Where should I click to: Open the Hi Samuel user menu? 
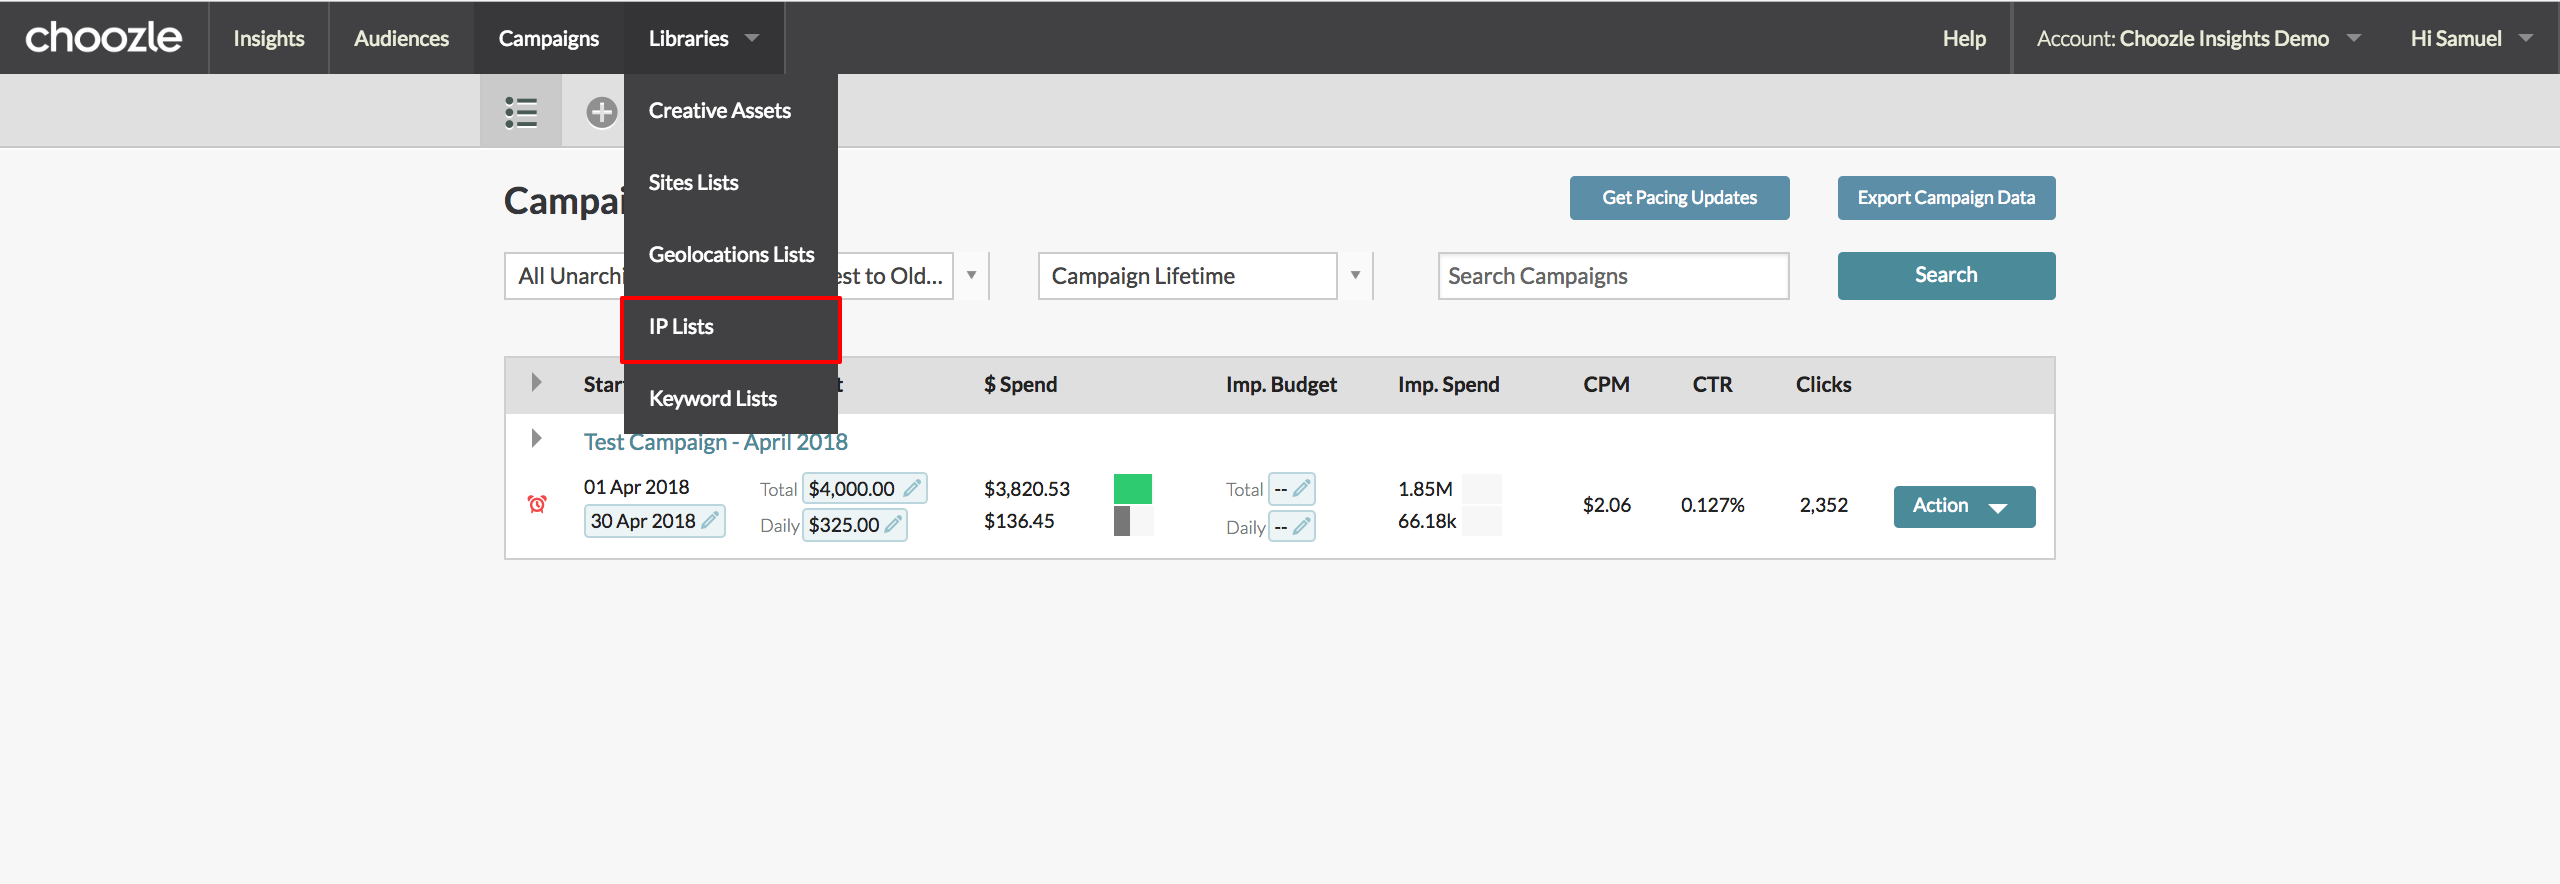click(2470, 38)
